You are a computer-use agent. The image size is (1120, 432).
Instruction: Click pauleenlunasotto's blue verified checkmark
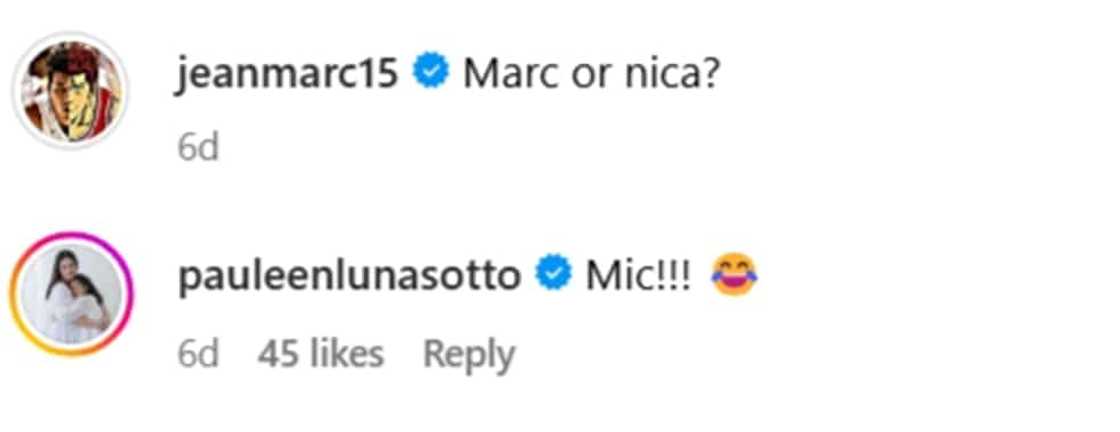[554, 275]
